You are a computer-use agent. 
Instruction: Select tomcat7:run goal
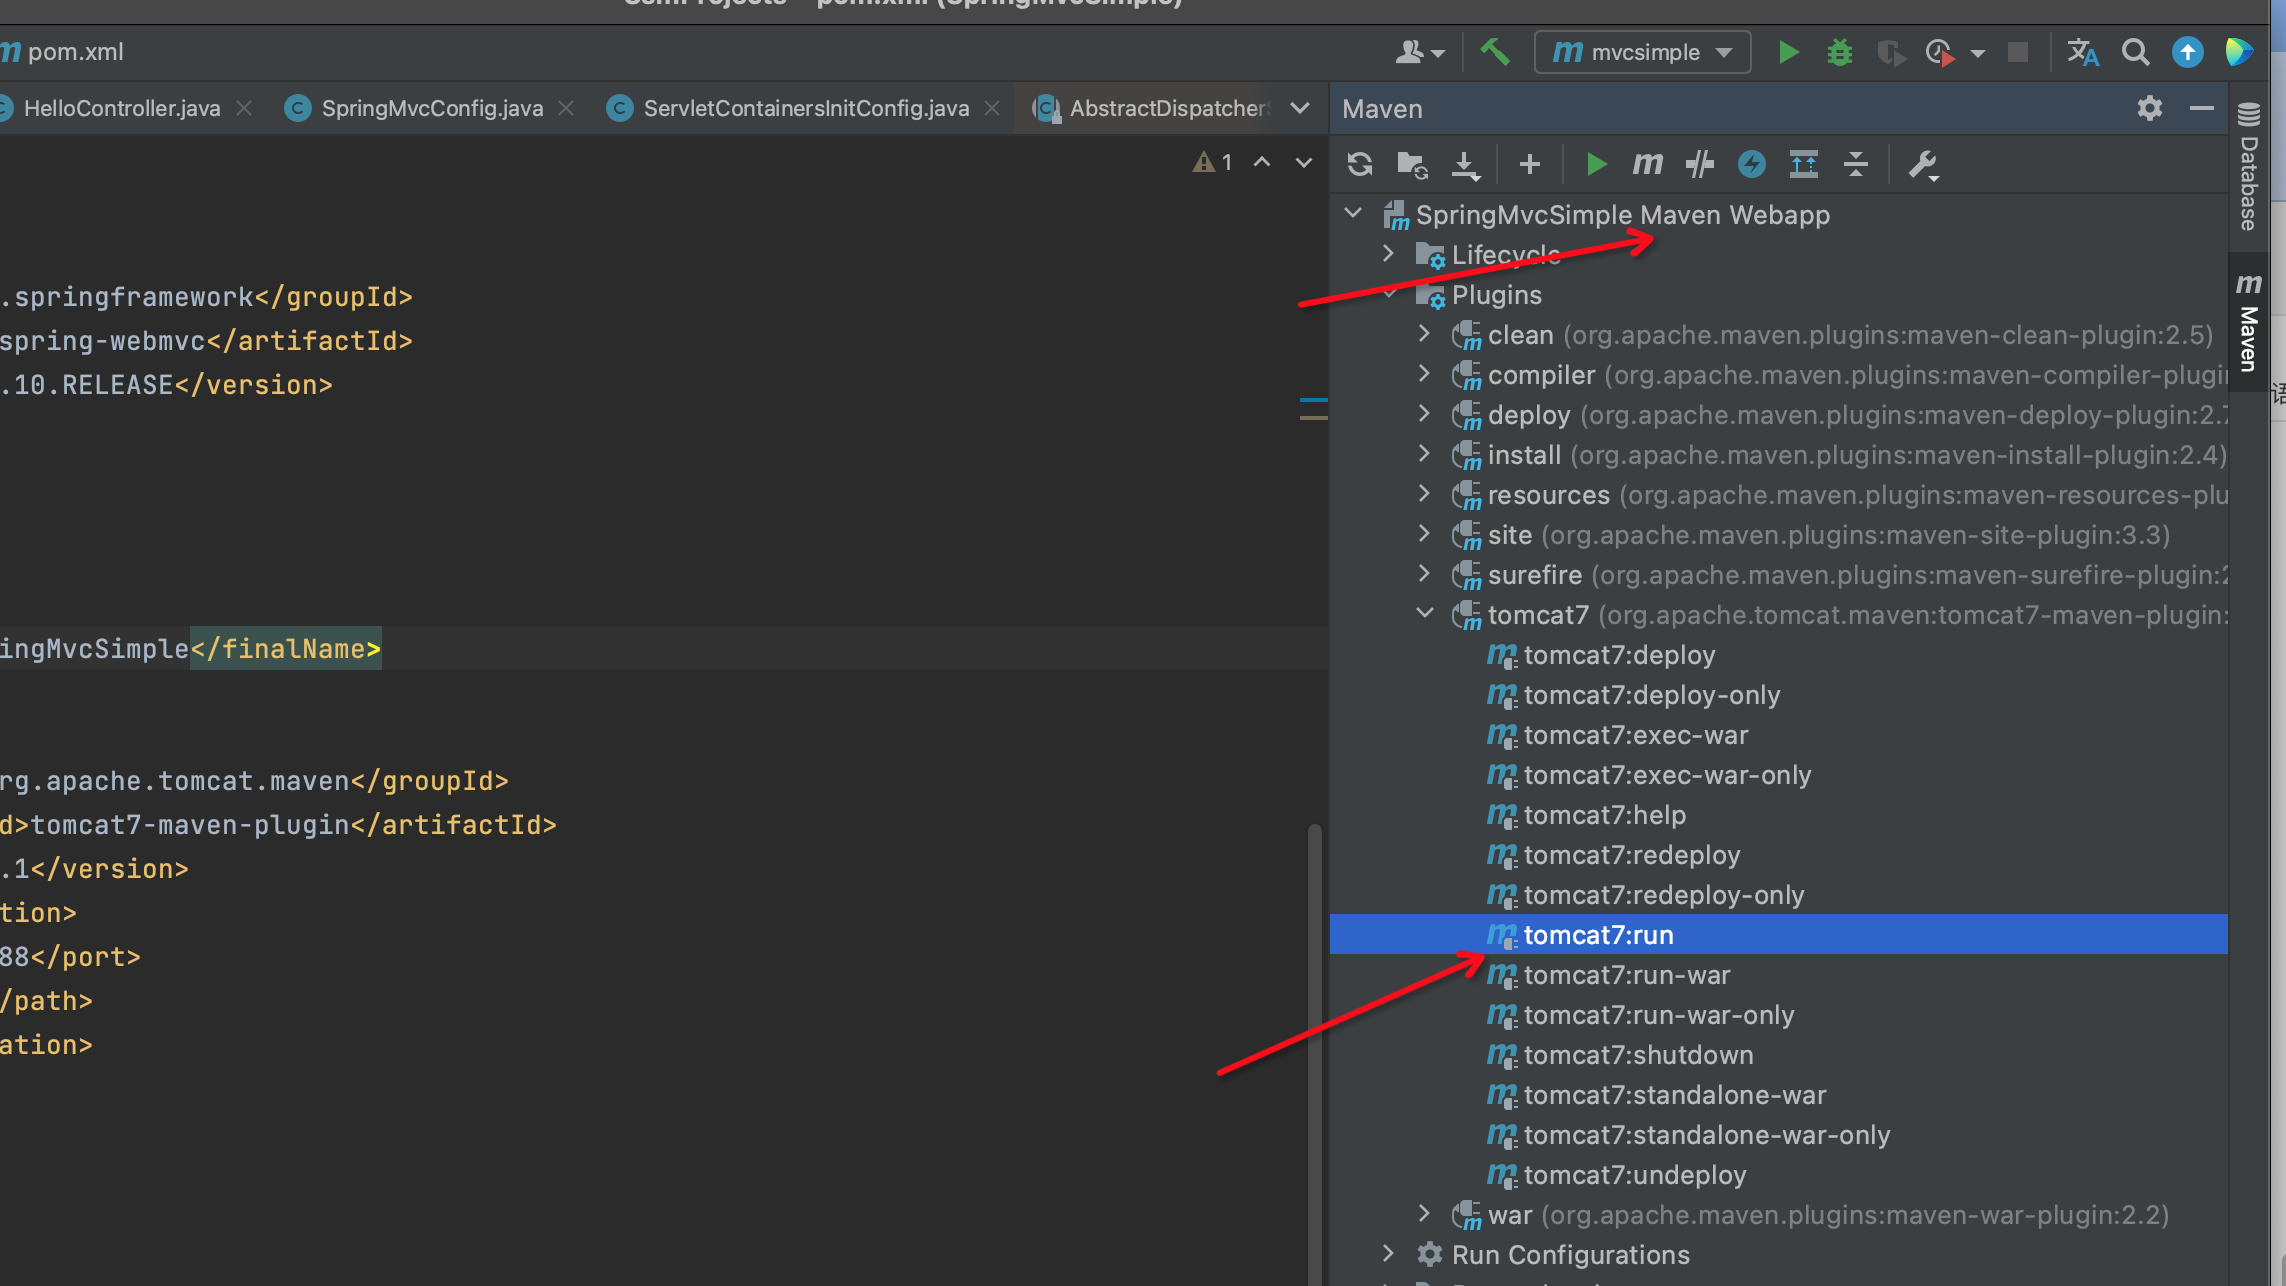pyautogui.click(x=1778, y=935)
